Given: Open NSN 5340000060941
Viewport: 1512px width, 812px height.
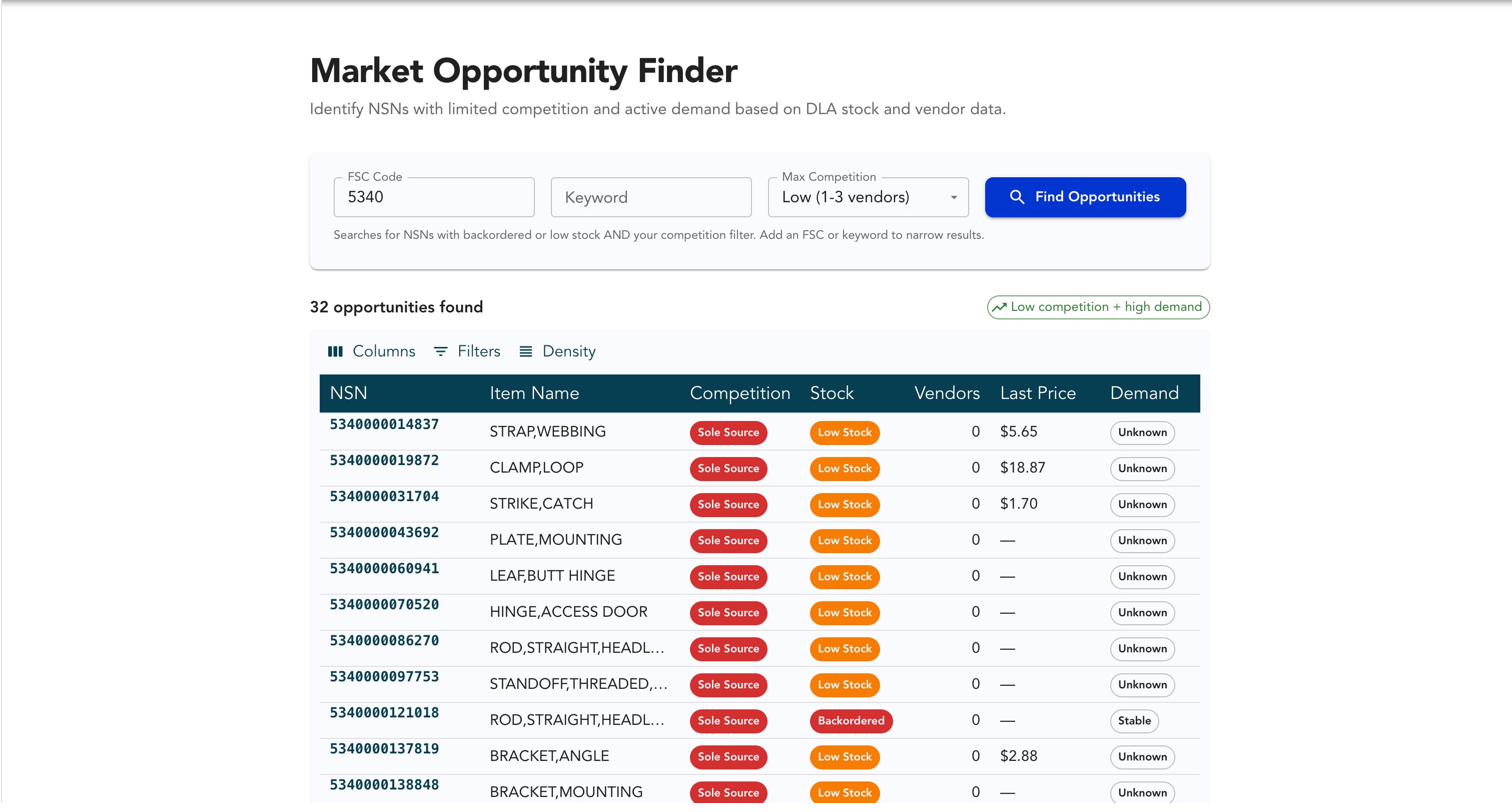Looking at the screenshot, I should tap(384, 568).
